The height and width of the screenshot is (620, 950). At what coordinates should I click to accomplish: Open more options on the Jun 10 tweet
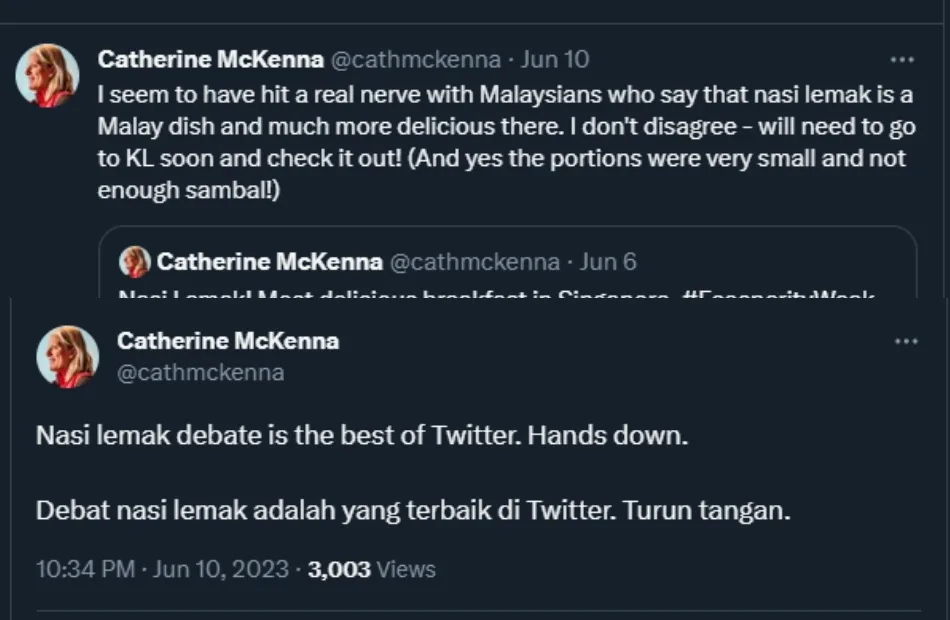click(902, 60)
